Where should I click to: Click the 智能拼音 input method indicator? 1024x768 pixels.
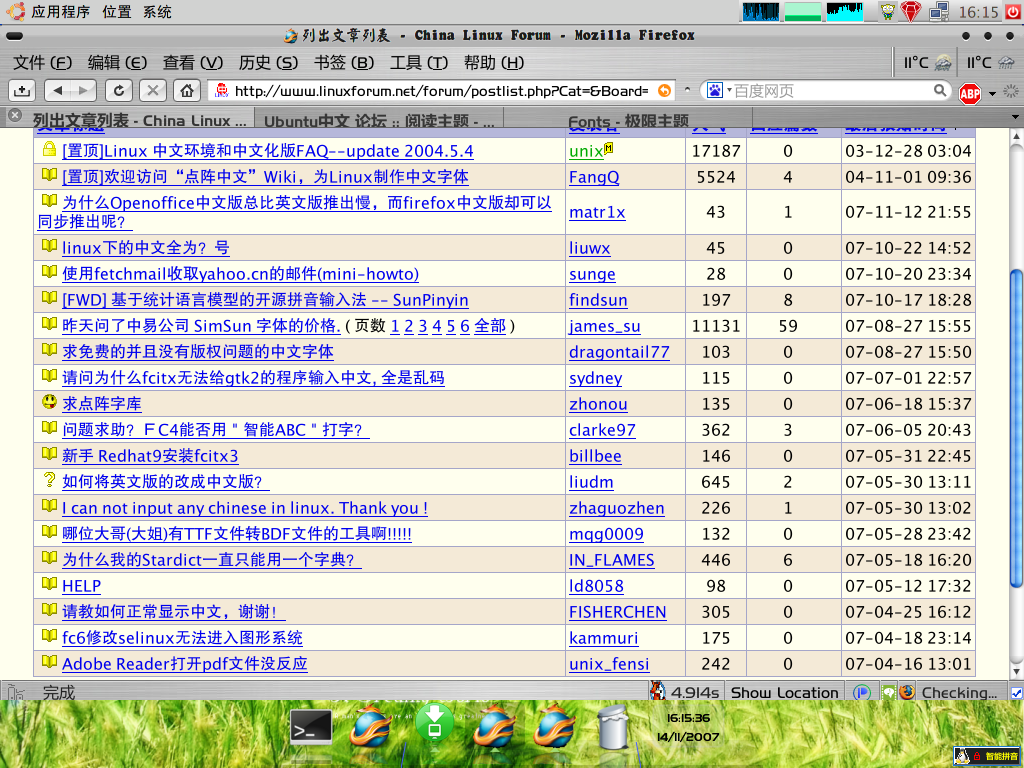coord(987,756)
